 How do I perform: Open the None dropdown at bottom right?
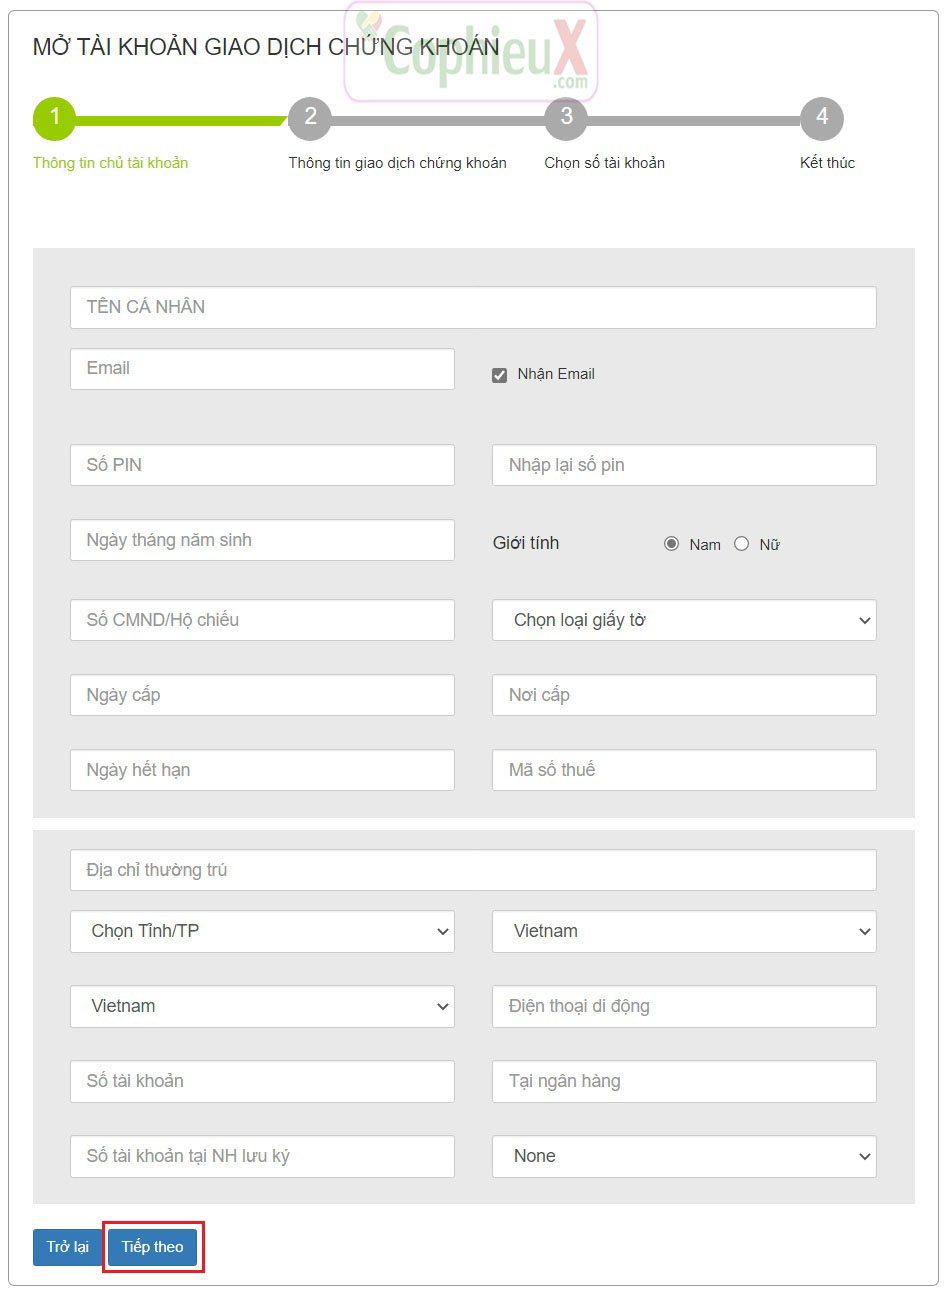684,1156
